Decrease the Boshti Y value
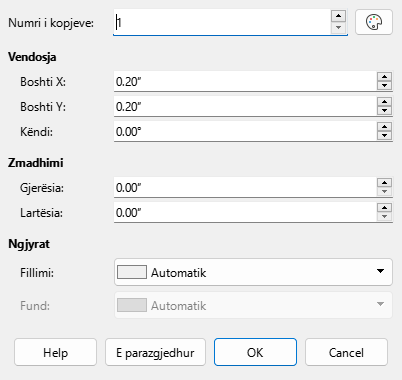The width and height of the screenshot is (402, 380). 385,110
